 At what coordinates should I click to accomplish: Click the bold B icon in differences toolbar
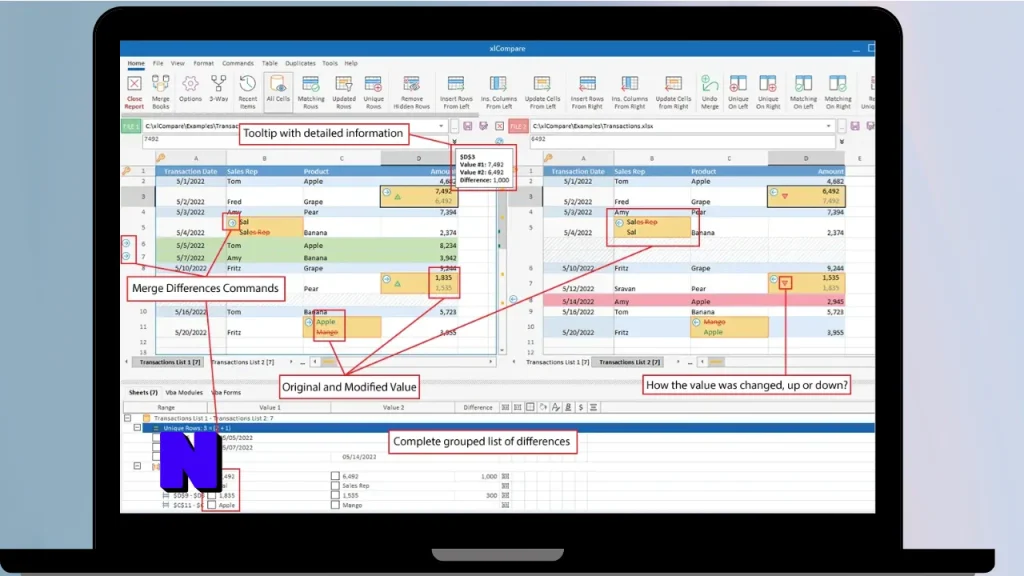coord(568,408)
